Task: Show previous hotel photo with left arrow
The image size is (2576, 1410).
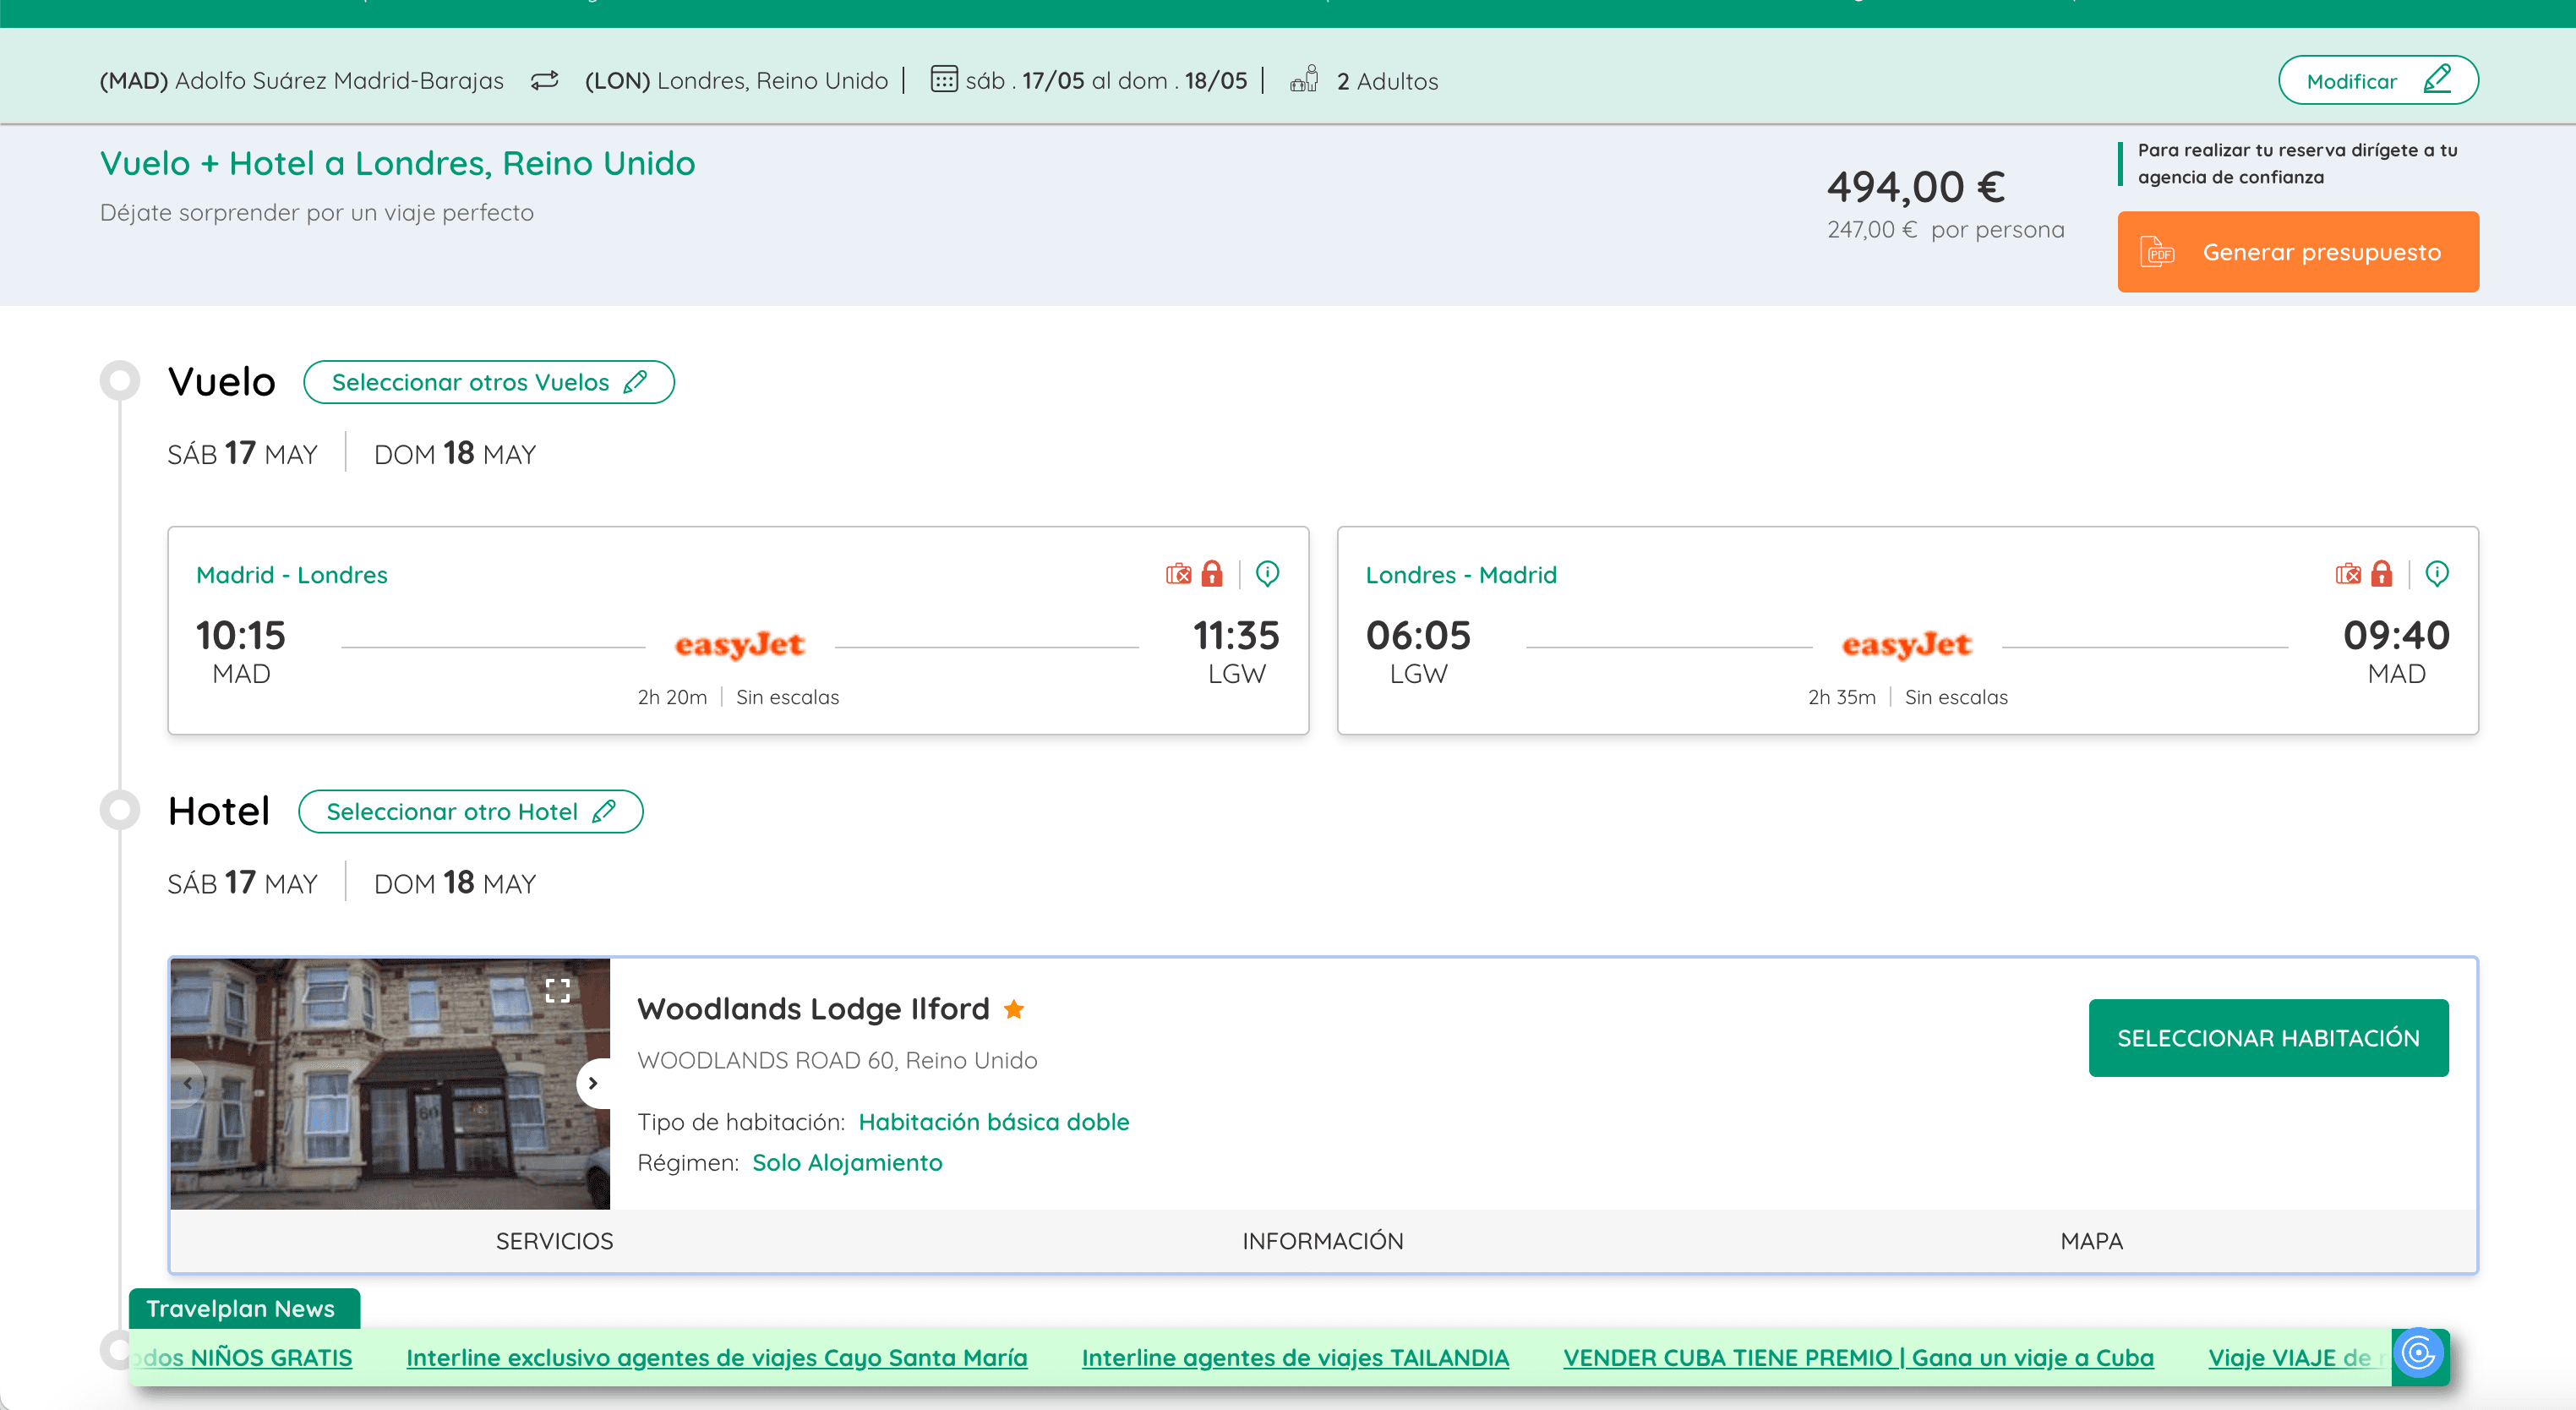Action: click(188, 1083)
